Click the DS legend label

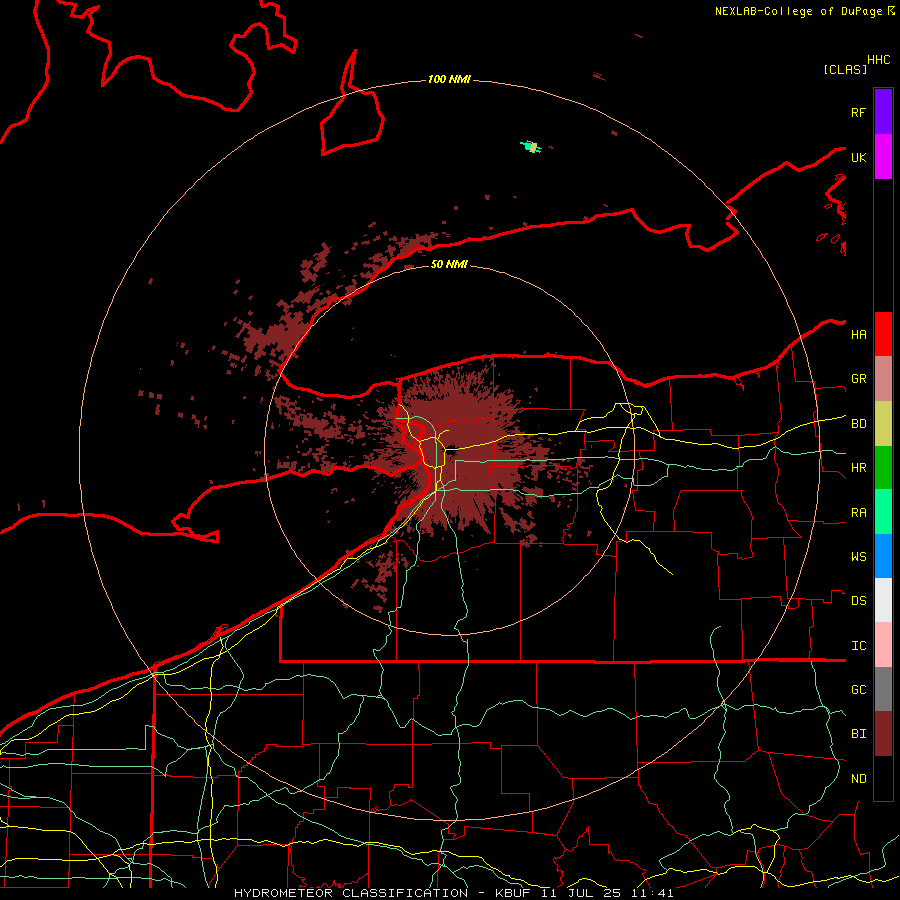858,601
